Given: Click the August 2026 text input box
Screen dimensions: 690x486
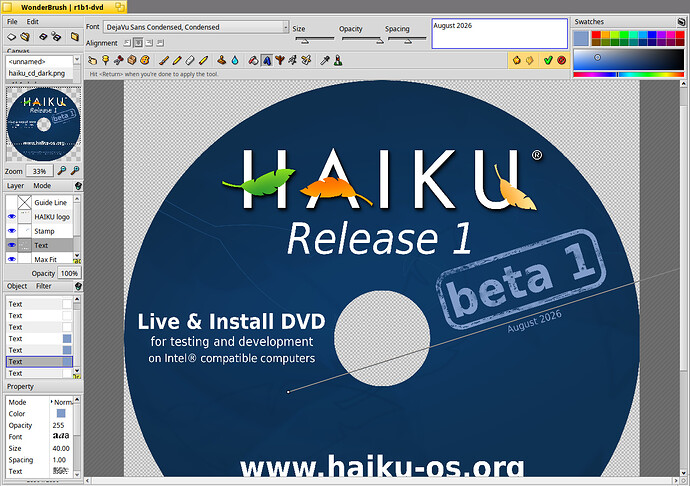Looking at the screenshot, I should [499, 33].
